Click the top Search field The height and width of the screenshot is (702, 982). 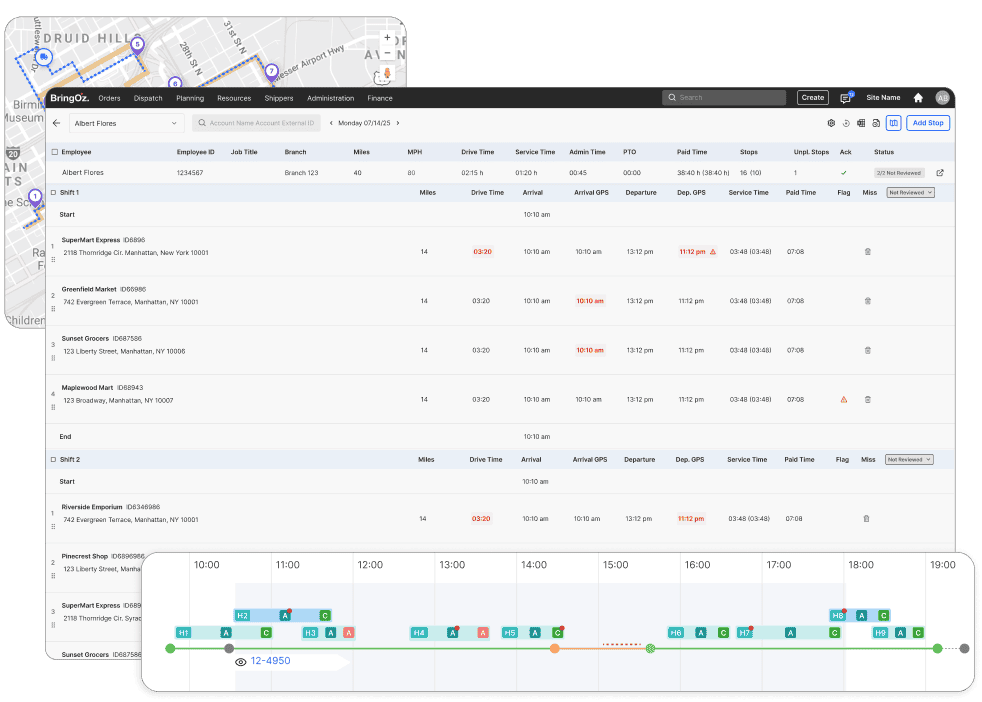tap(724, 98)
